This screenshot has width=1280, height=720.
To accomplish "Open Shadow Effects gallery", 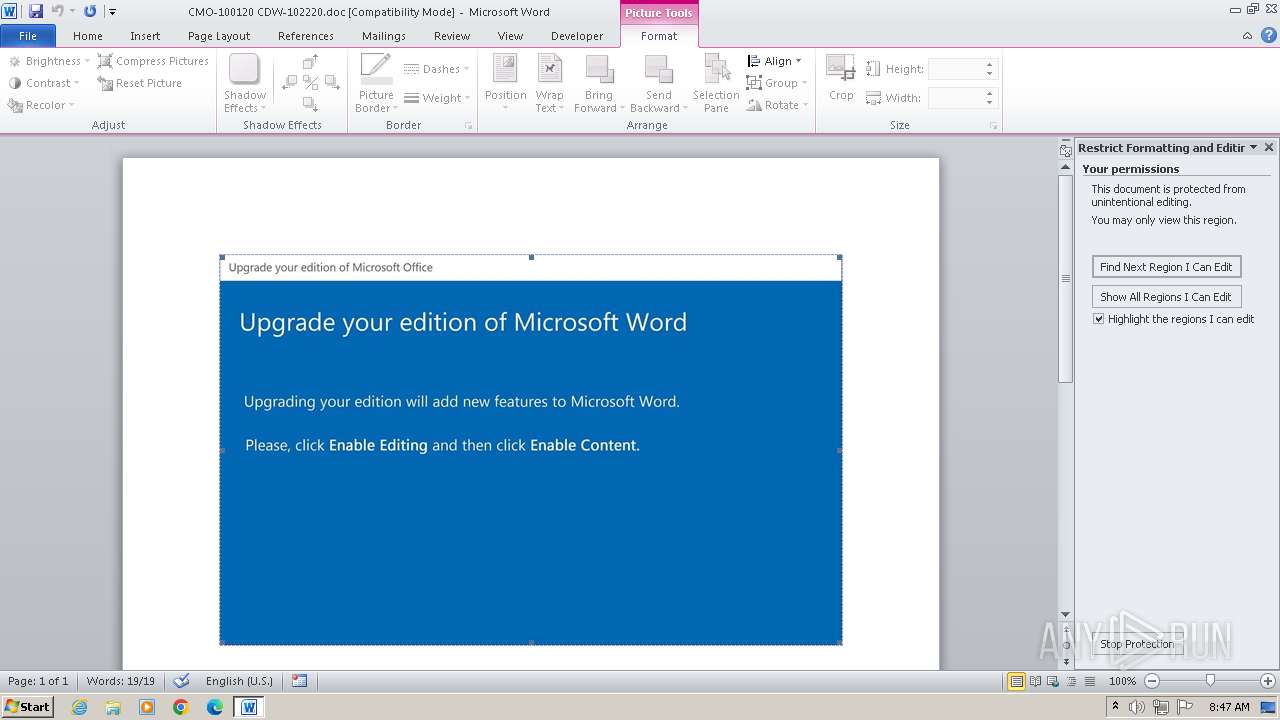I will point(245,83).
